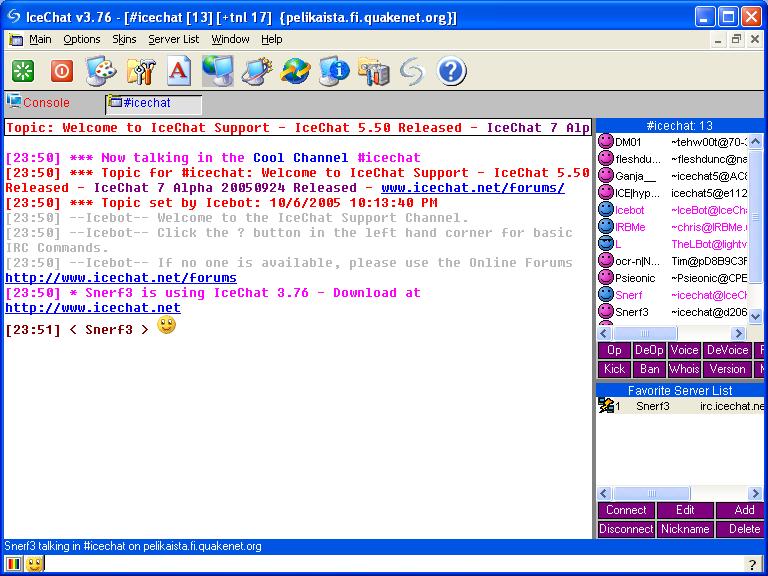The image size is (768, 576).
Task: Click the color palette icon beside input box
Action: point(13,564)
